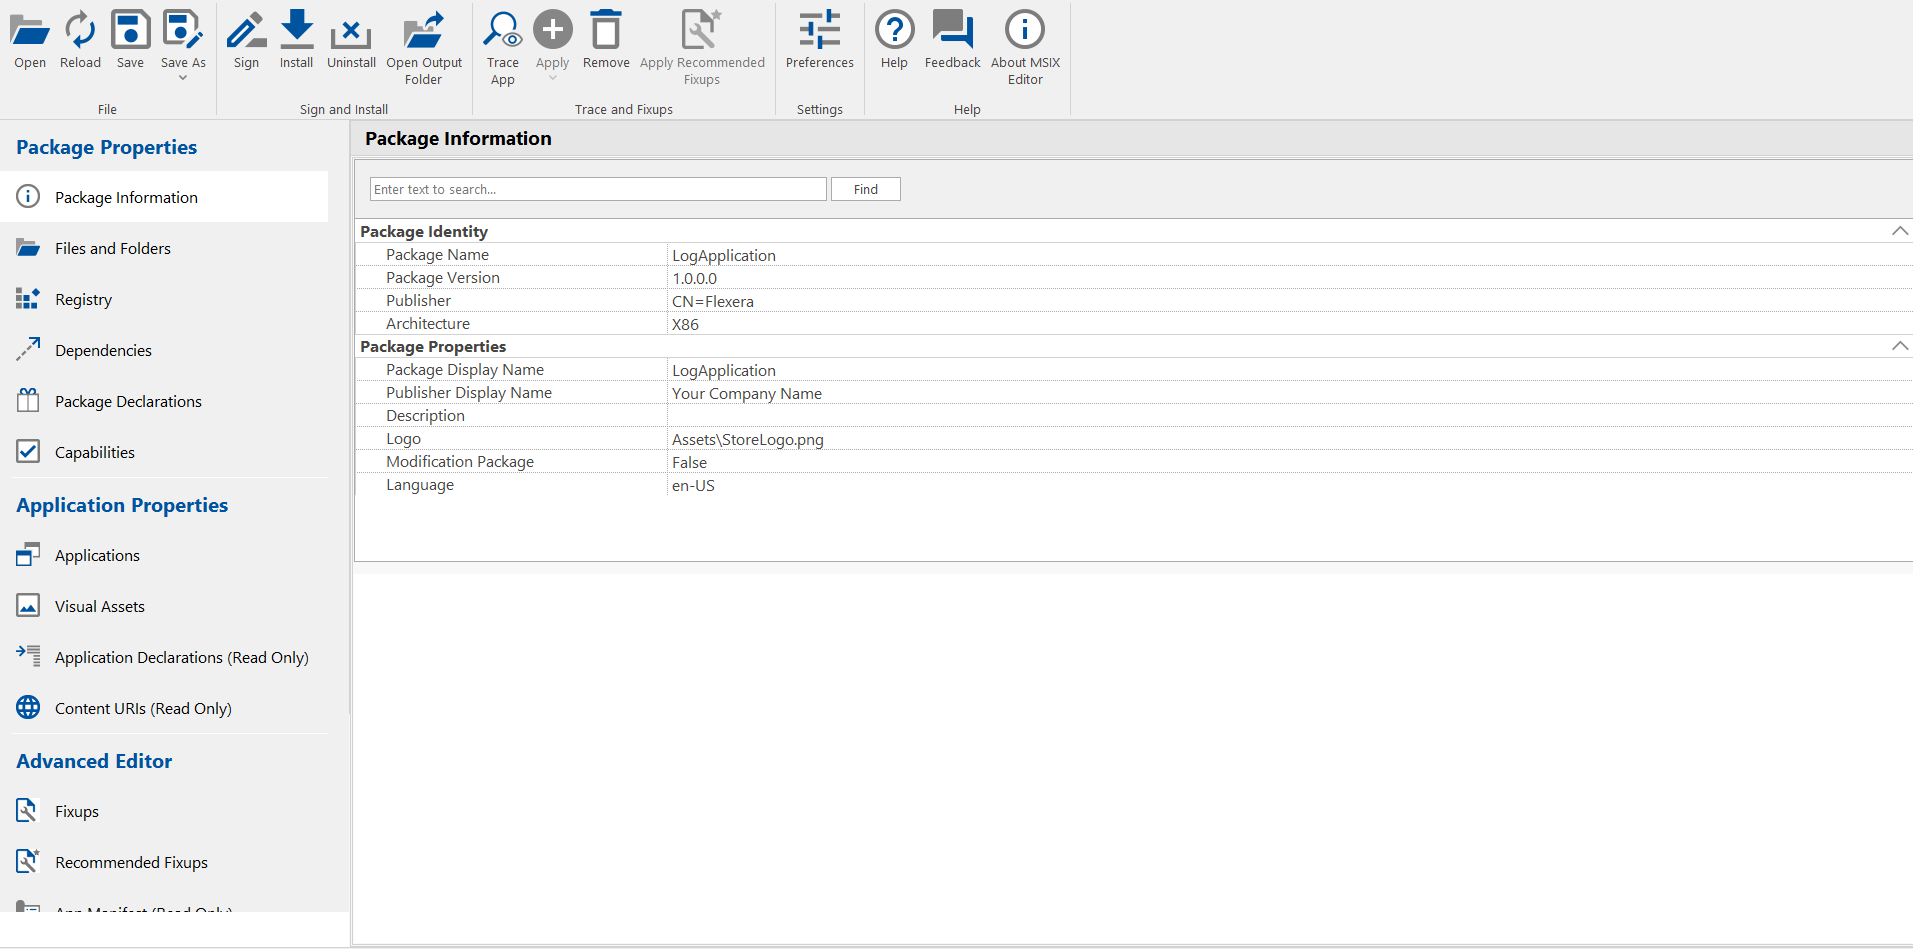Select Registry in the sidebar
Viewport: 1913px width, 949px height.
(x=83, y=299)
